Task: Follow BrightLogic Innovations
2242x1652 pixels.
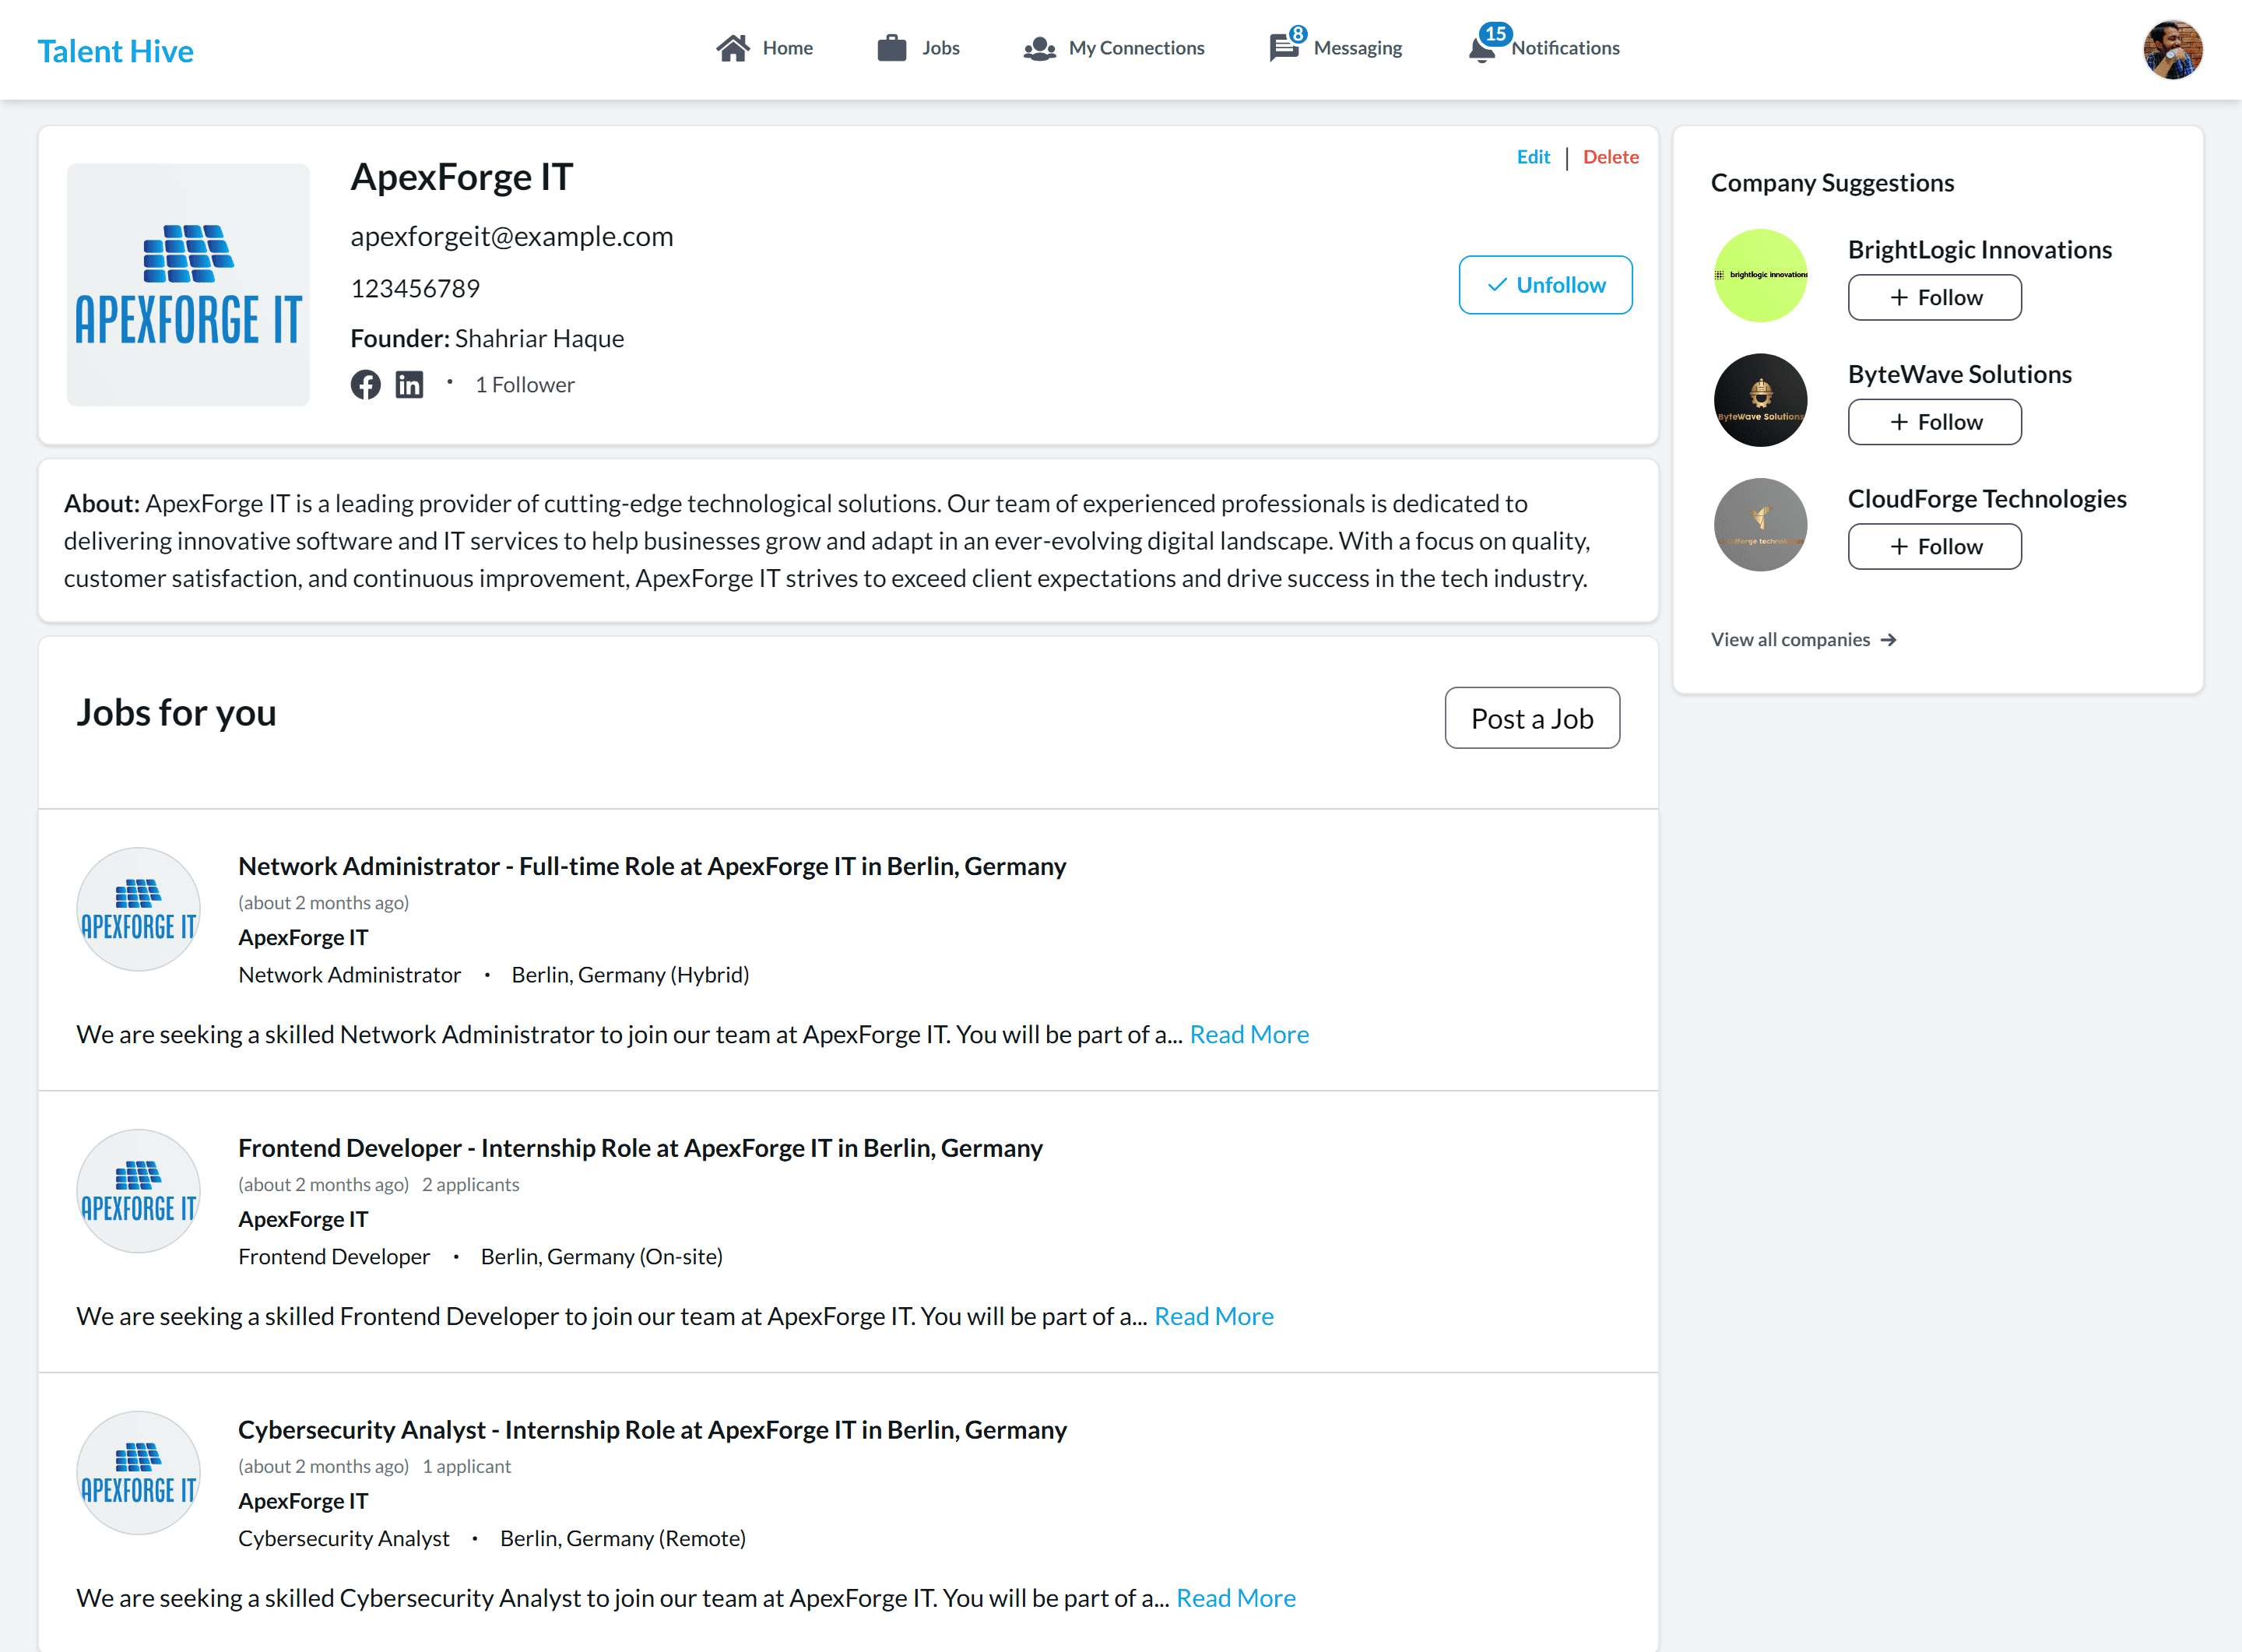Action: (x=1934, y=298)
